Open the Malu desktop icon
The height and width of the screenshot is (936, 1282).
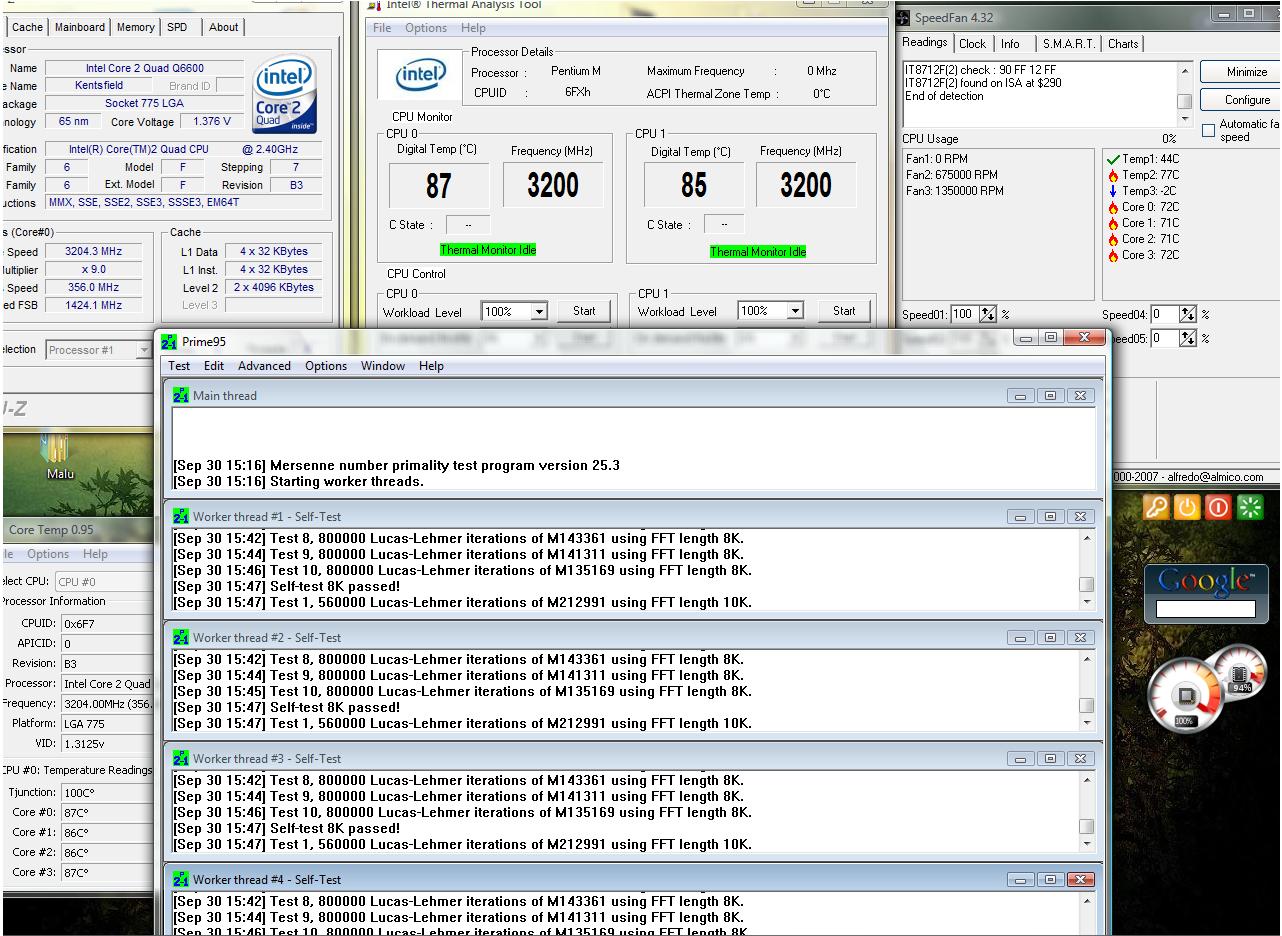click(60, 458)
